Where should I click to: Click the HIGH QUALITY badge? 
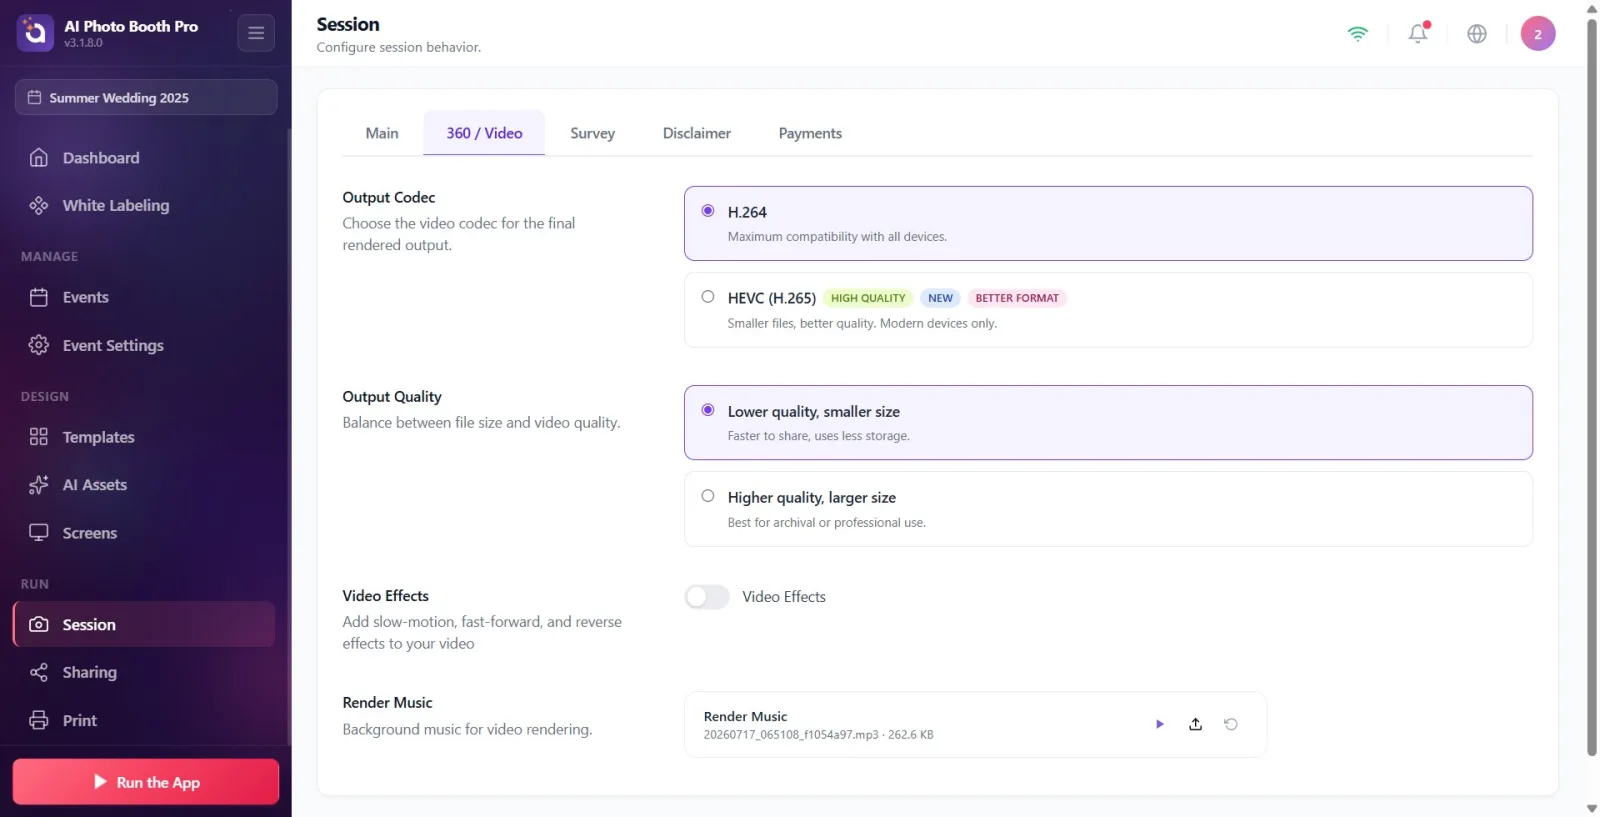click(868, 298)
